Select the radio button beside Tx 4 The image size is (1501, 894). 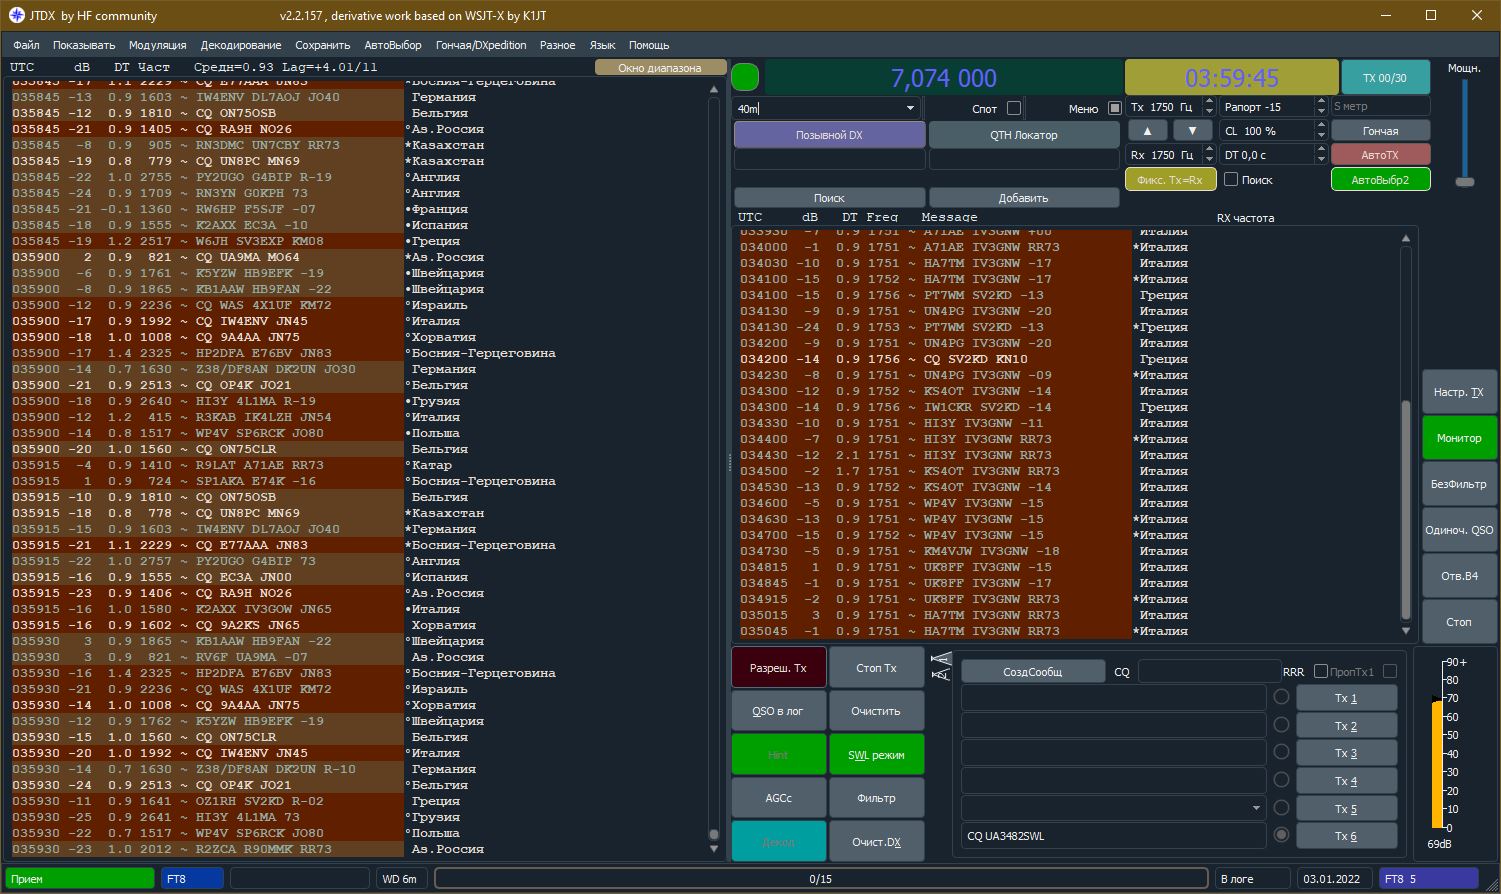coord(1281,780)
